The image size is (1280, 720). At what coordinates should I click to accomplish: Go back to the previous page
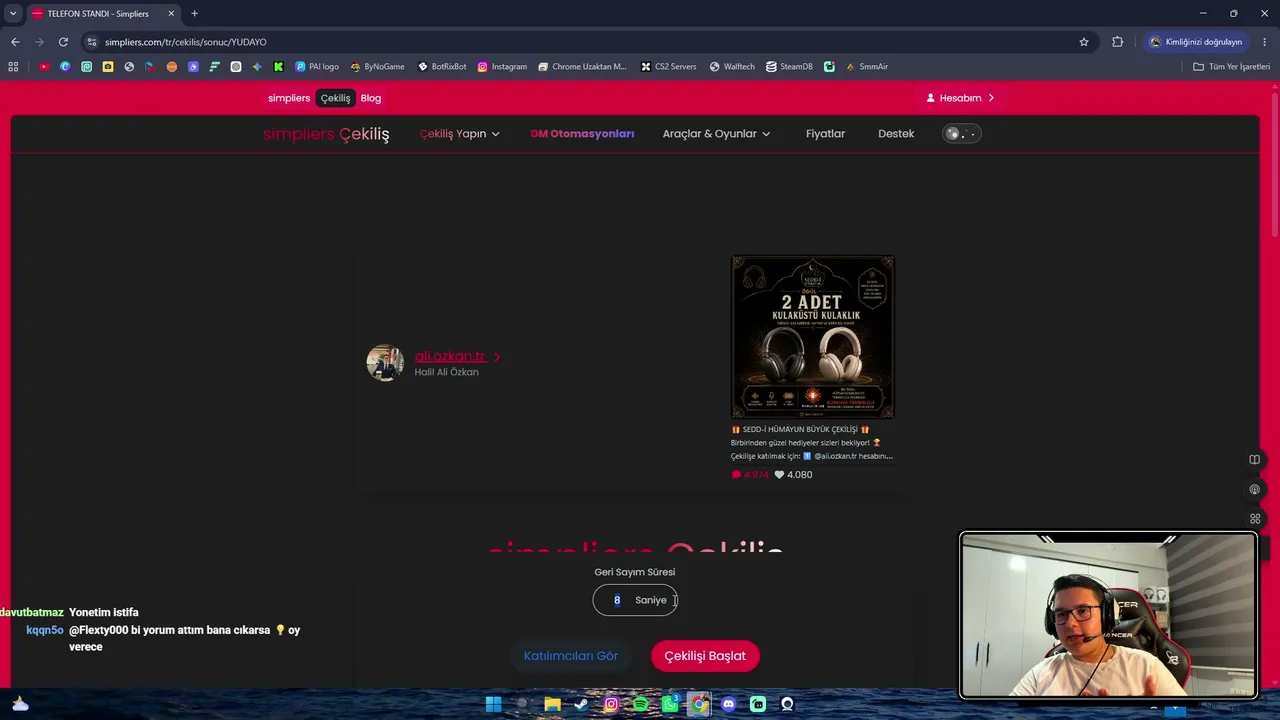(x=15, y=42)
